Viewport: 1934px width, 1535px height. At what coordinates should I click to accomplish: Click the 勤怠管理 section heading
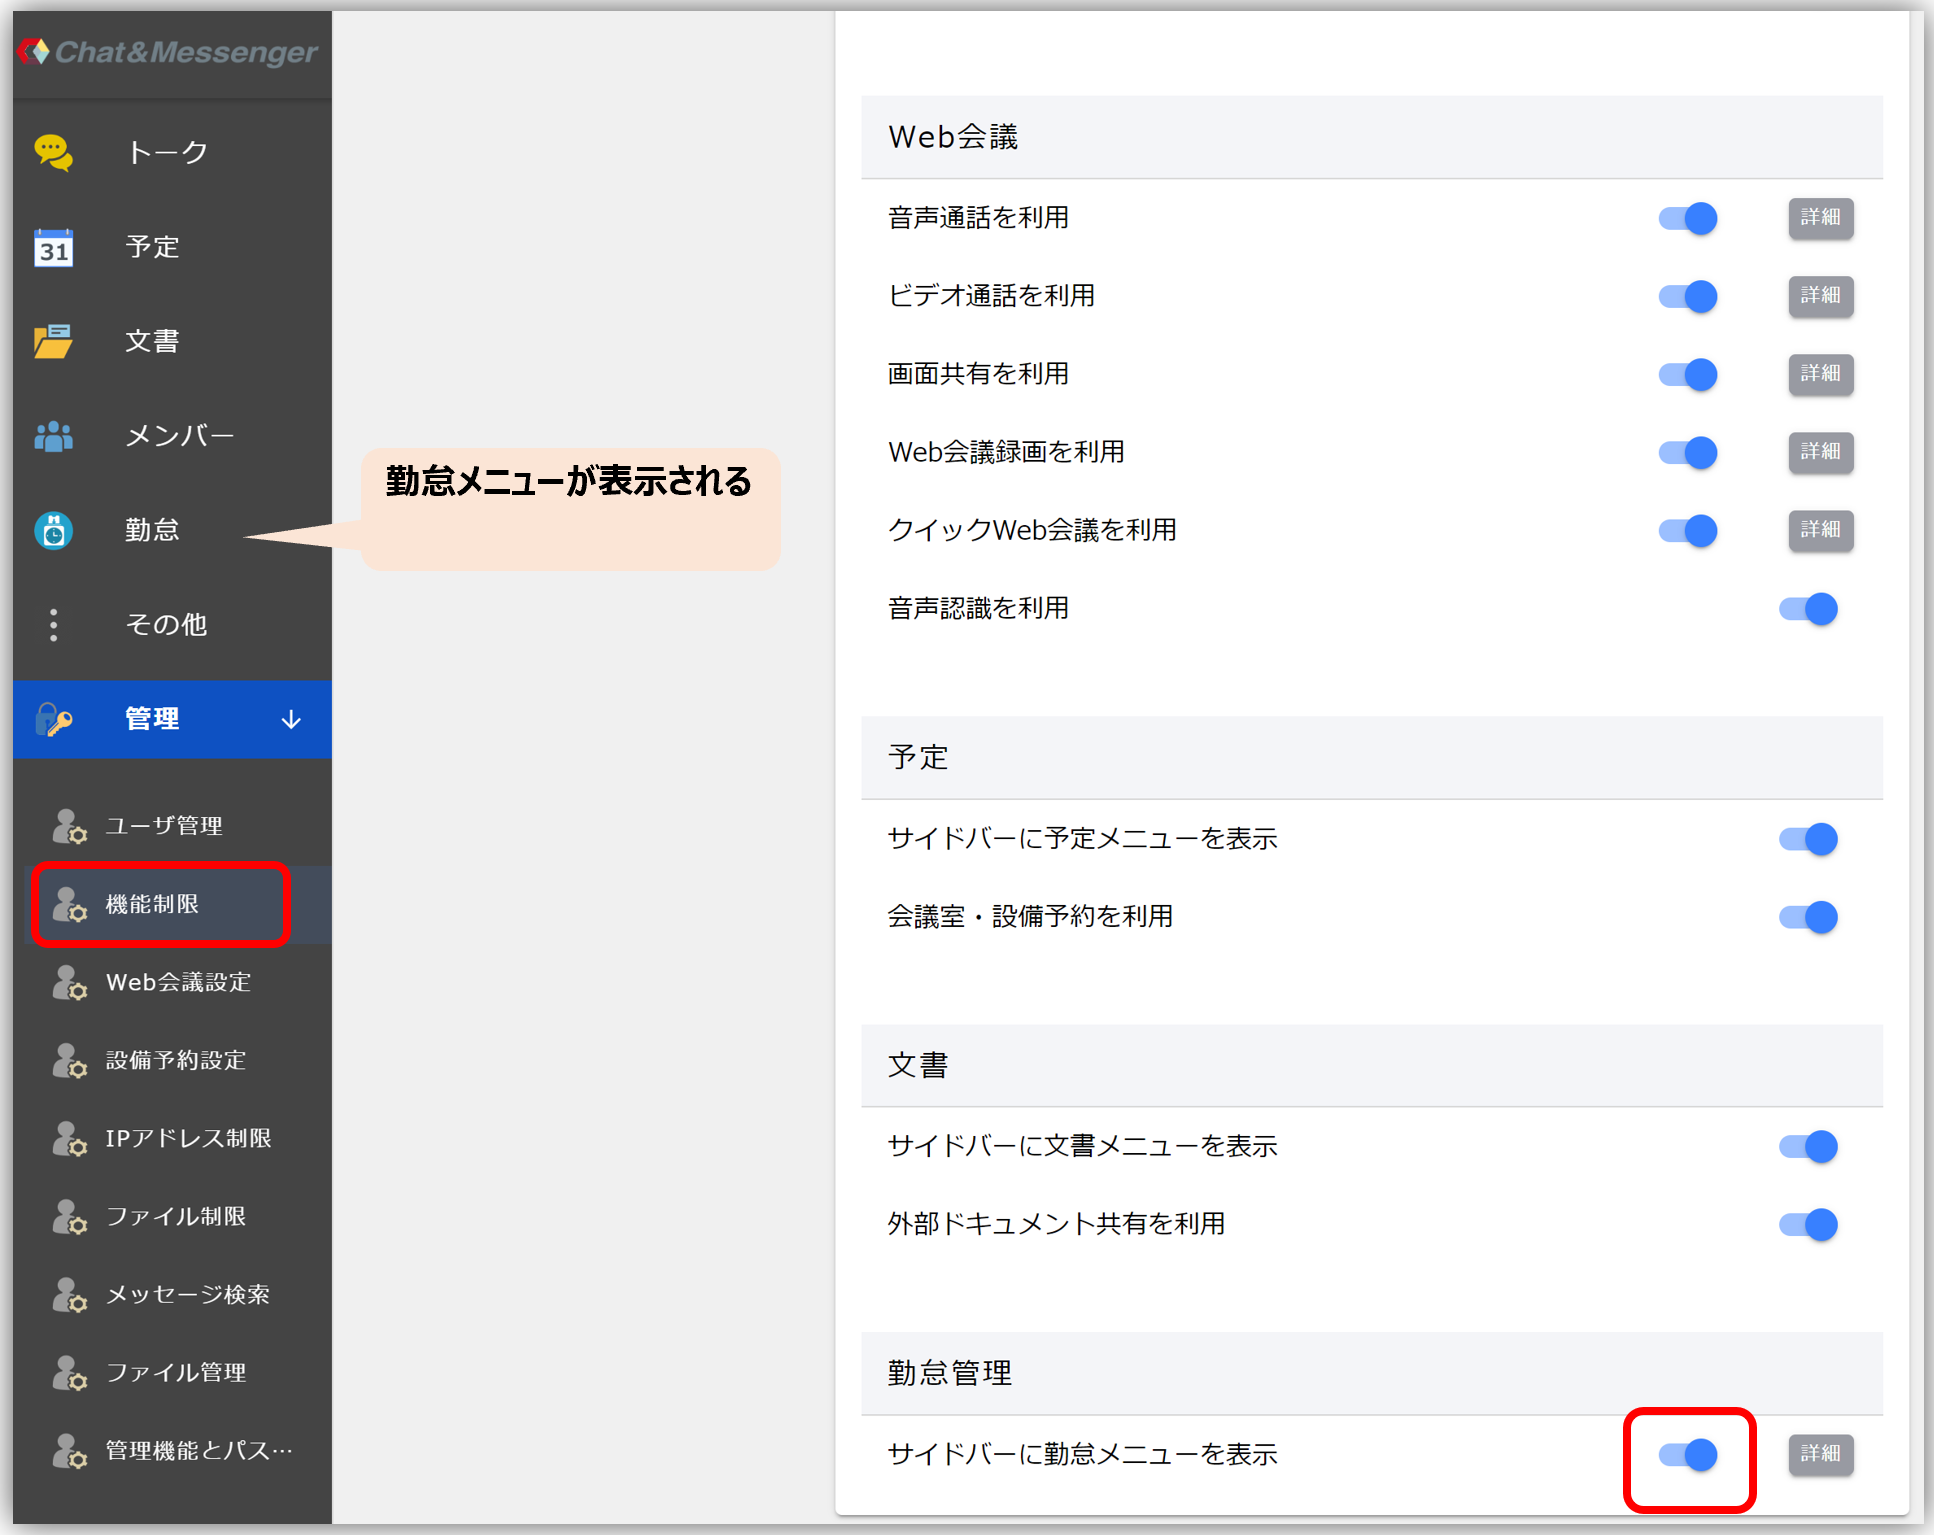950,1373
